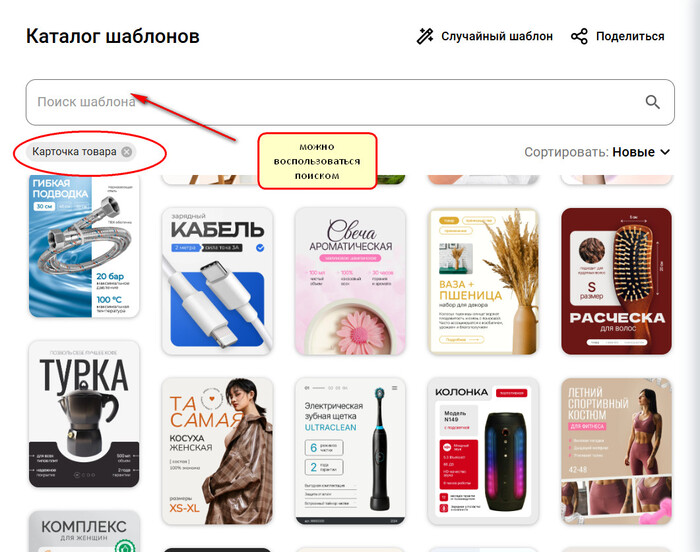700x552 pixels.
Task: Select the Карточка товара tag chip
Action: point(74,152)
